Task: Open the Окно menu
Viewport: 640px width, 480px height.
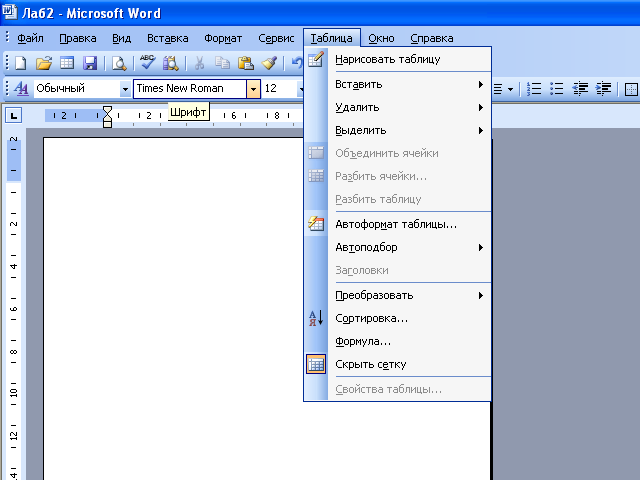Action: [381, 38]
